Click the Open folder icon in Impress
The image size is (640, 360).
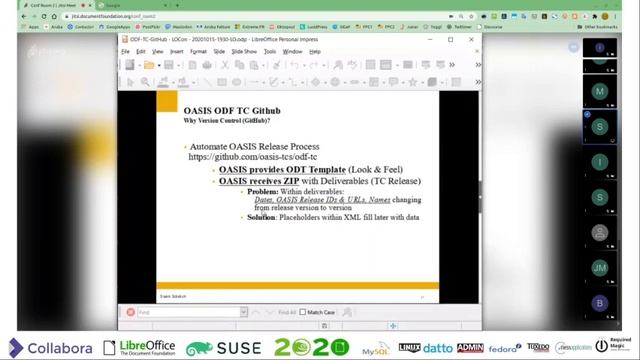coord(149,65)
